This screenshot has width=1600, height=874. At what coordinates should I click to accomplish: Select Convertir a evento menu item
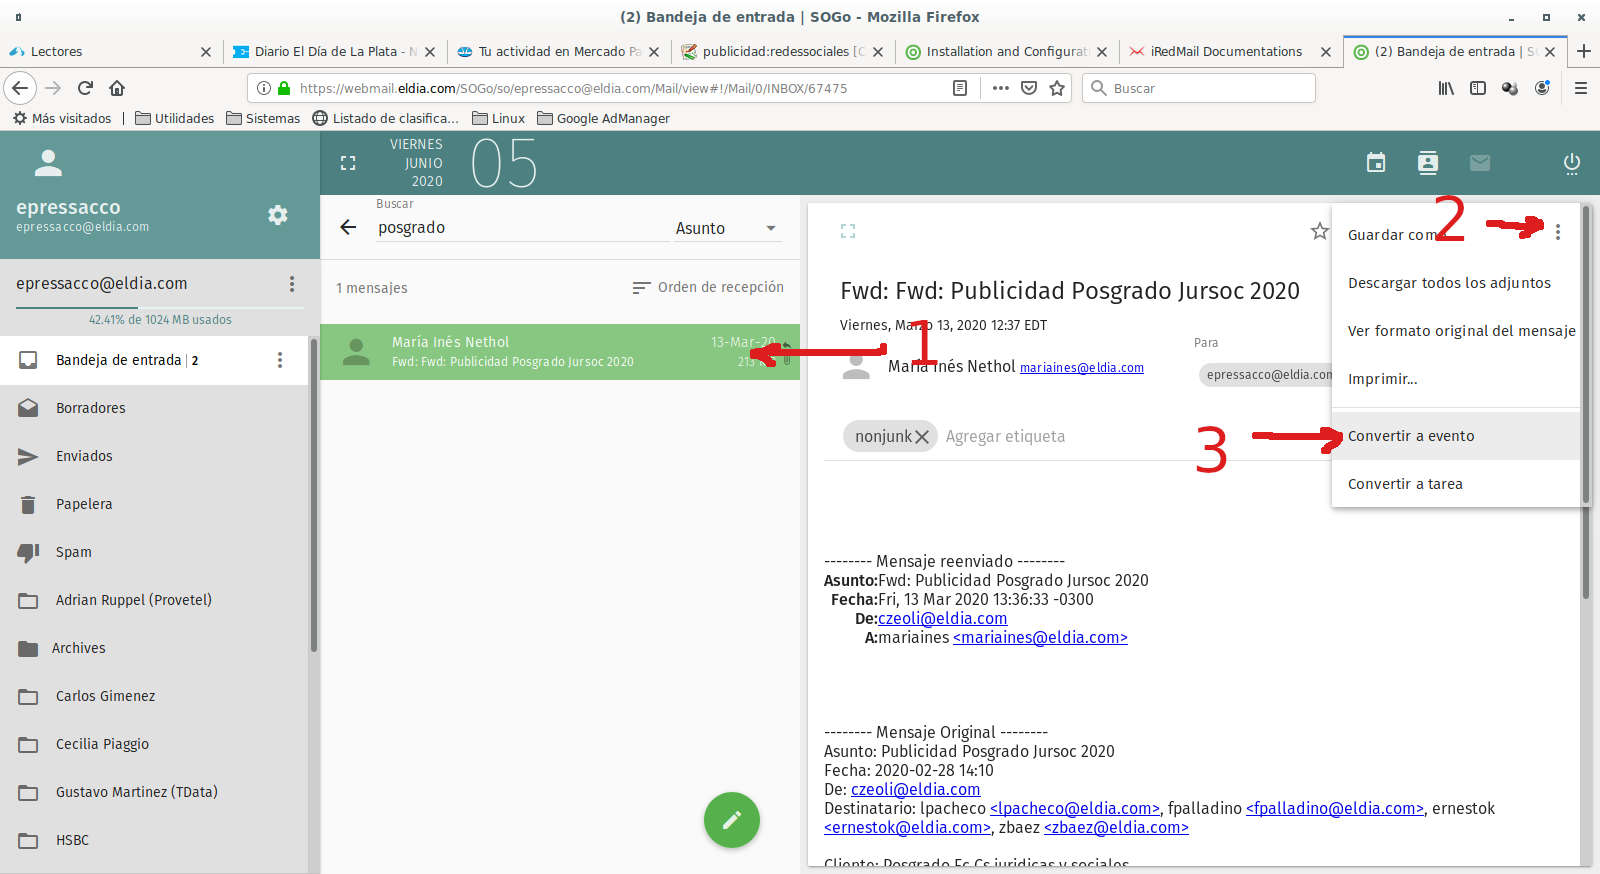point(1410,436)
